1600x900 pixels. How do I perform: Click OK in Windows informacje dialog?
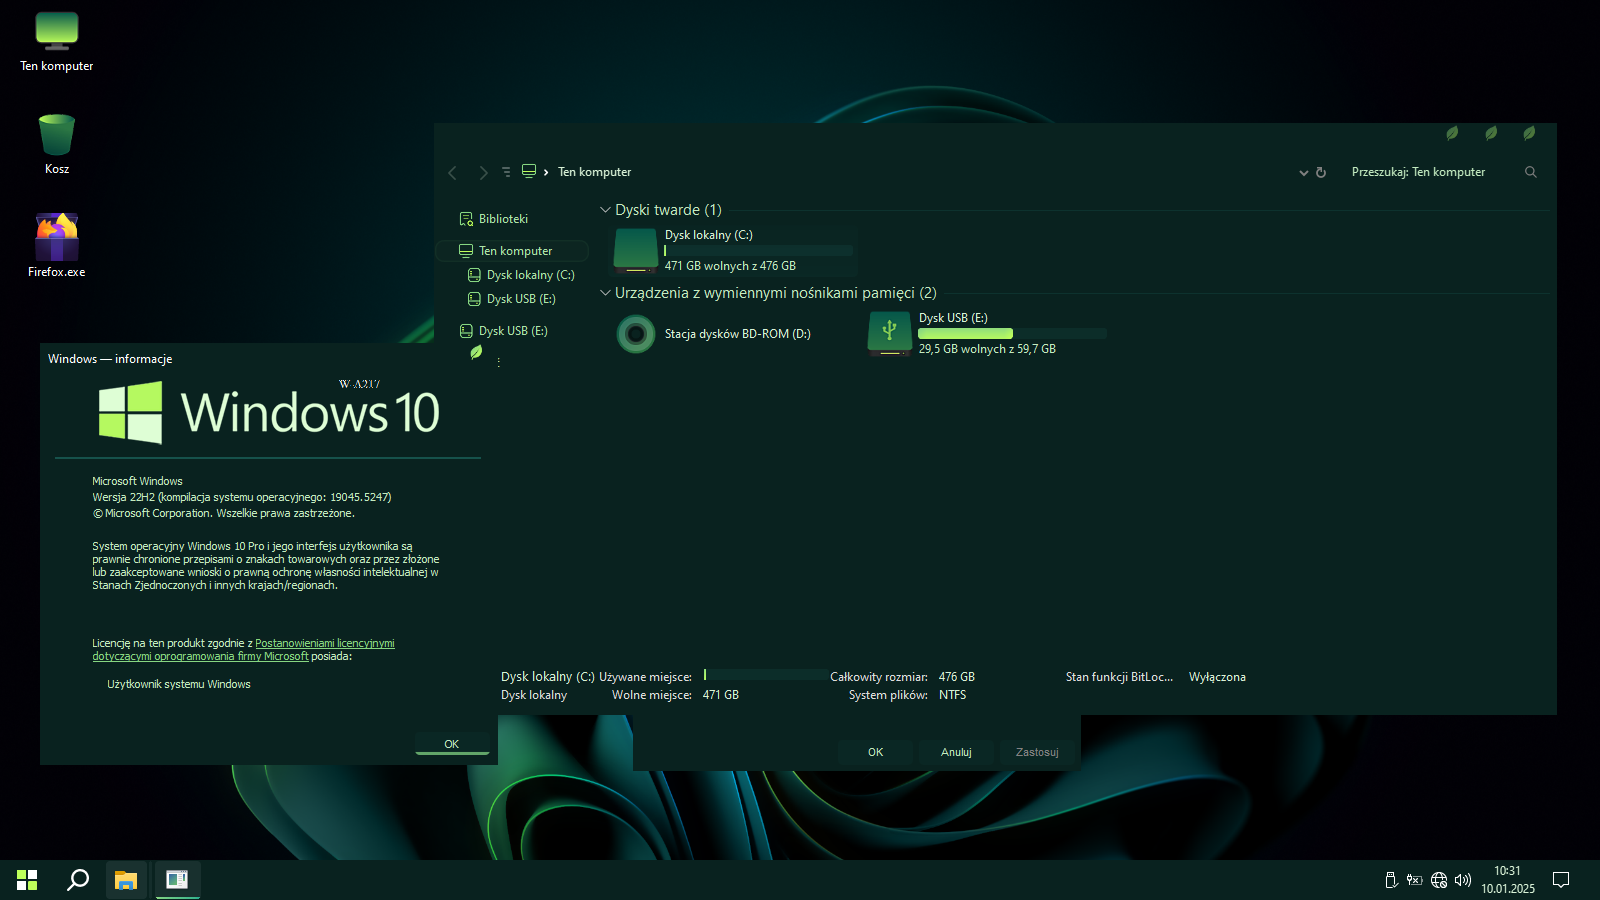[452, 744]
